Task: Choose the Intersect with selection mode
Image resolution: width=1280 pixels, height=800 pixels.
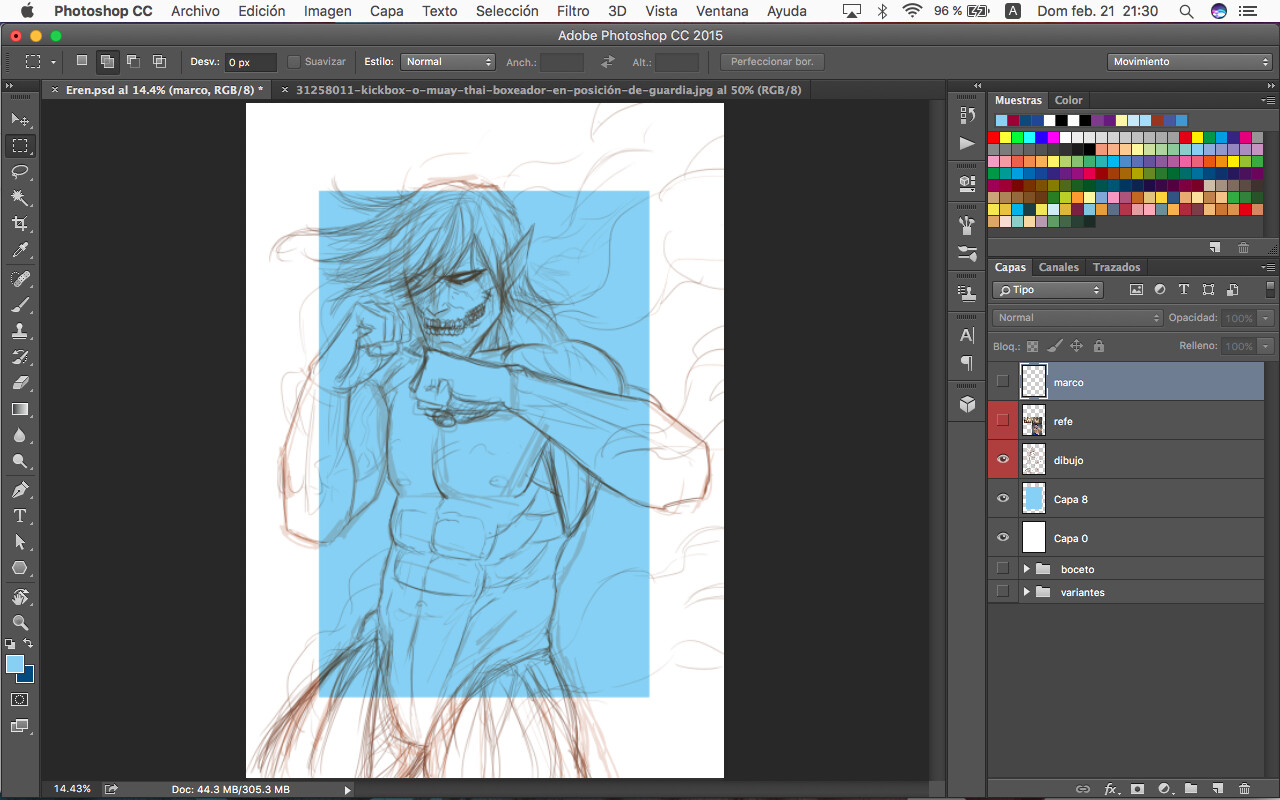Action: 159,61
